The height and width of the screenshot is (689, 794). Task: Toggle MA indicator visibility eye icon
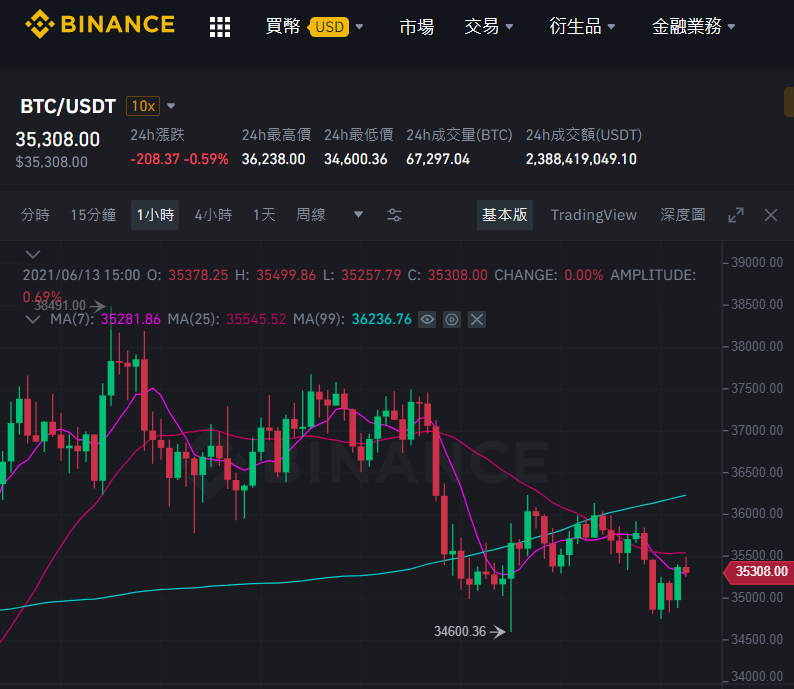point(427,319)
